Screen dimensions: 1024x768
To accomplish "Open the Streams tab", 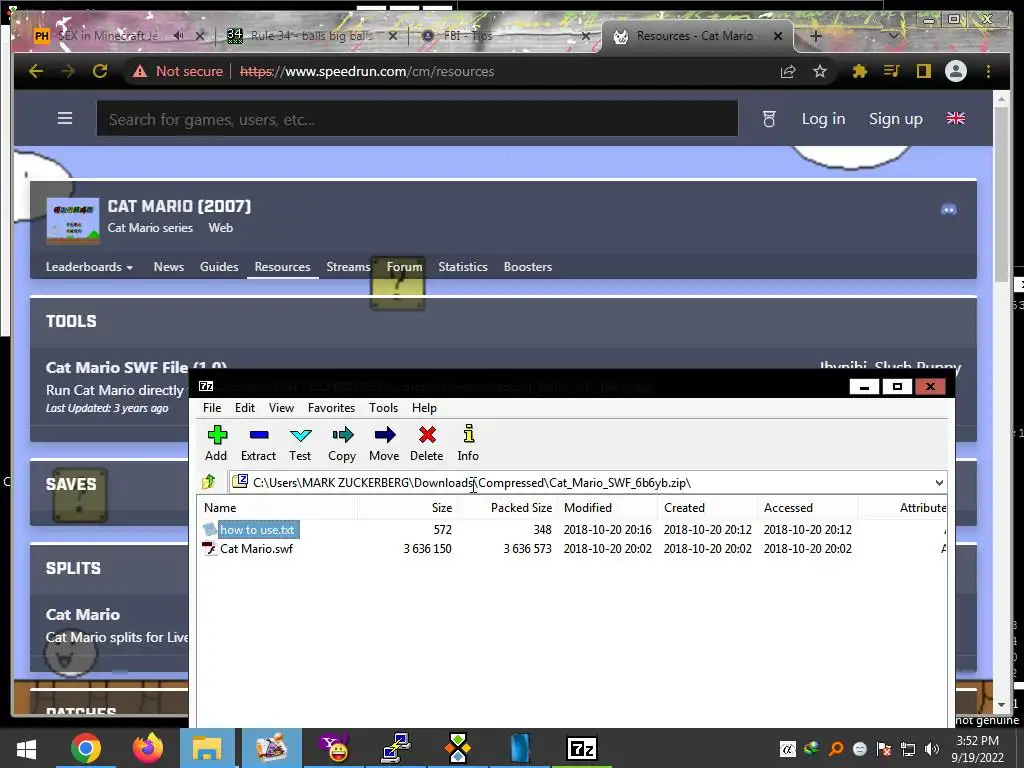I will pyautogui.click(x=348, y=266).
